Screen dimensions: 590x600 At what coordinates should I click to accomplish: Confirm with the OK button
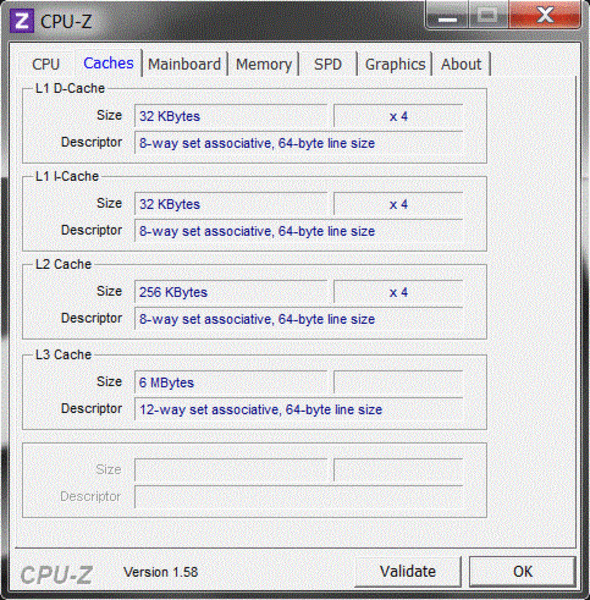tap(523, 571)
